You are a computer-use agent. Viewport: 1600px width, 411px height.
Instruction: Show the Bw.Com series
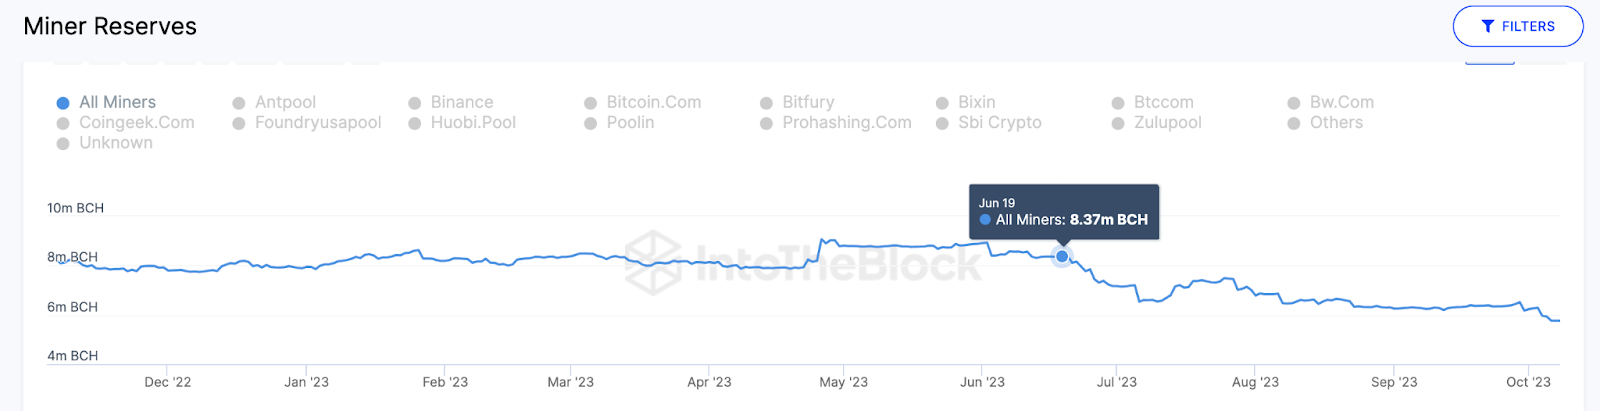[1341, 102]
